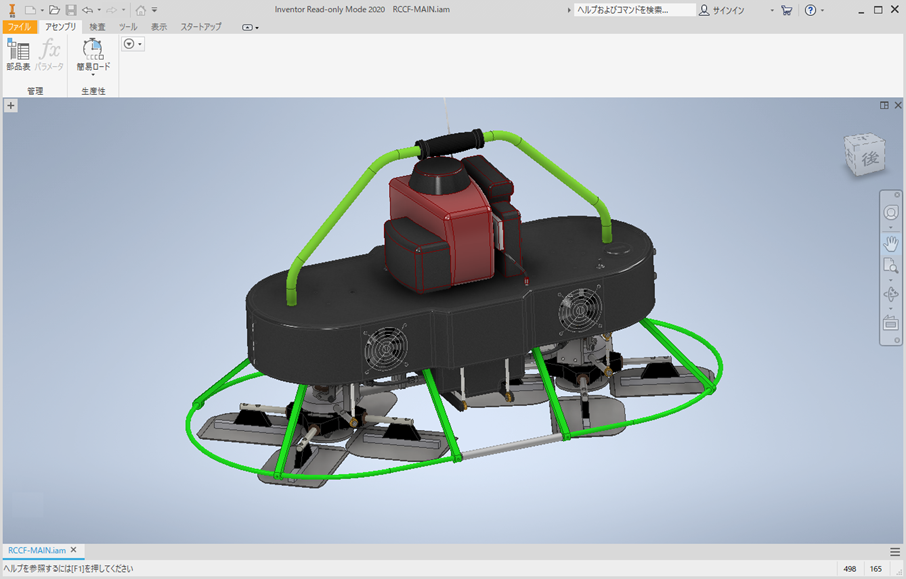Expand the navigation wheel options arrow

click(890, 227)
